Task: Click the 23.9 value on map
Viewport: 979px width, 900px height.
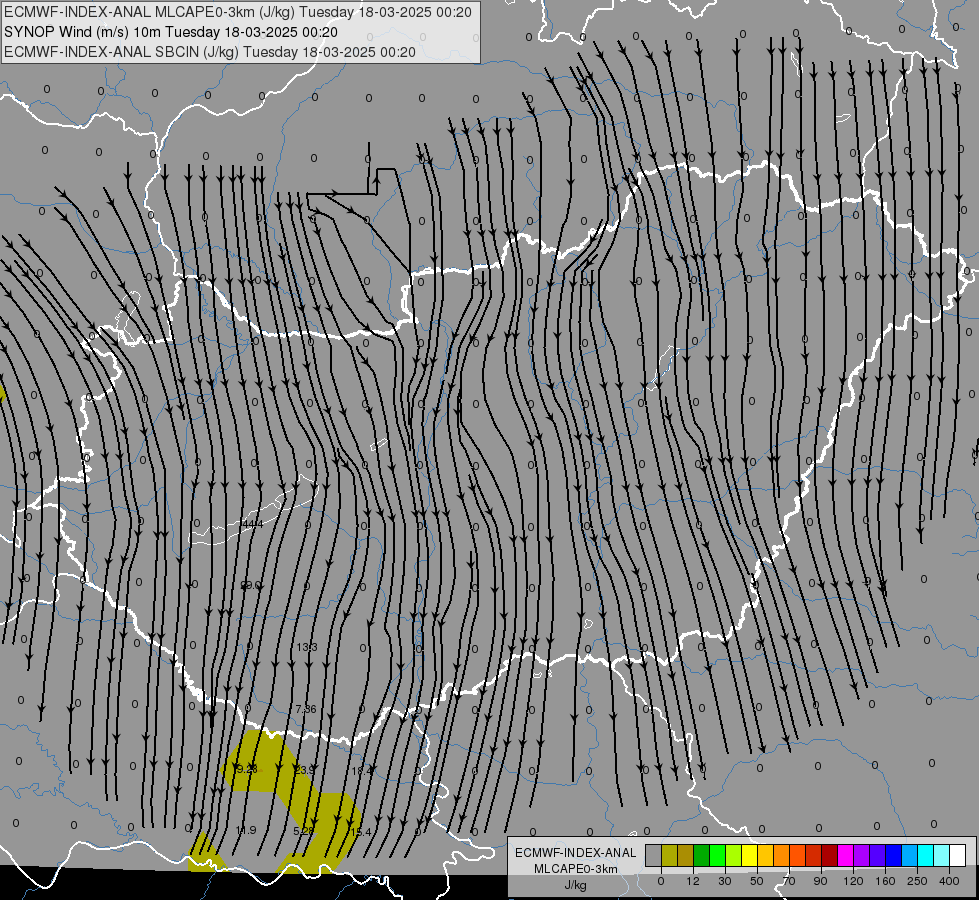Action: [305, 770]
